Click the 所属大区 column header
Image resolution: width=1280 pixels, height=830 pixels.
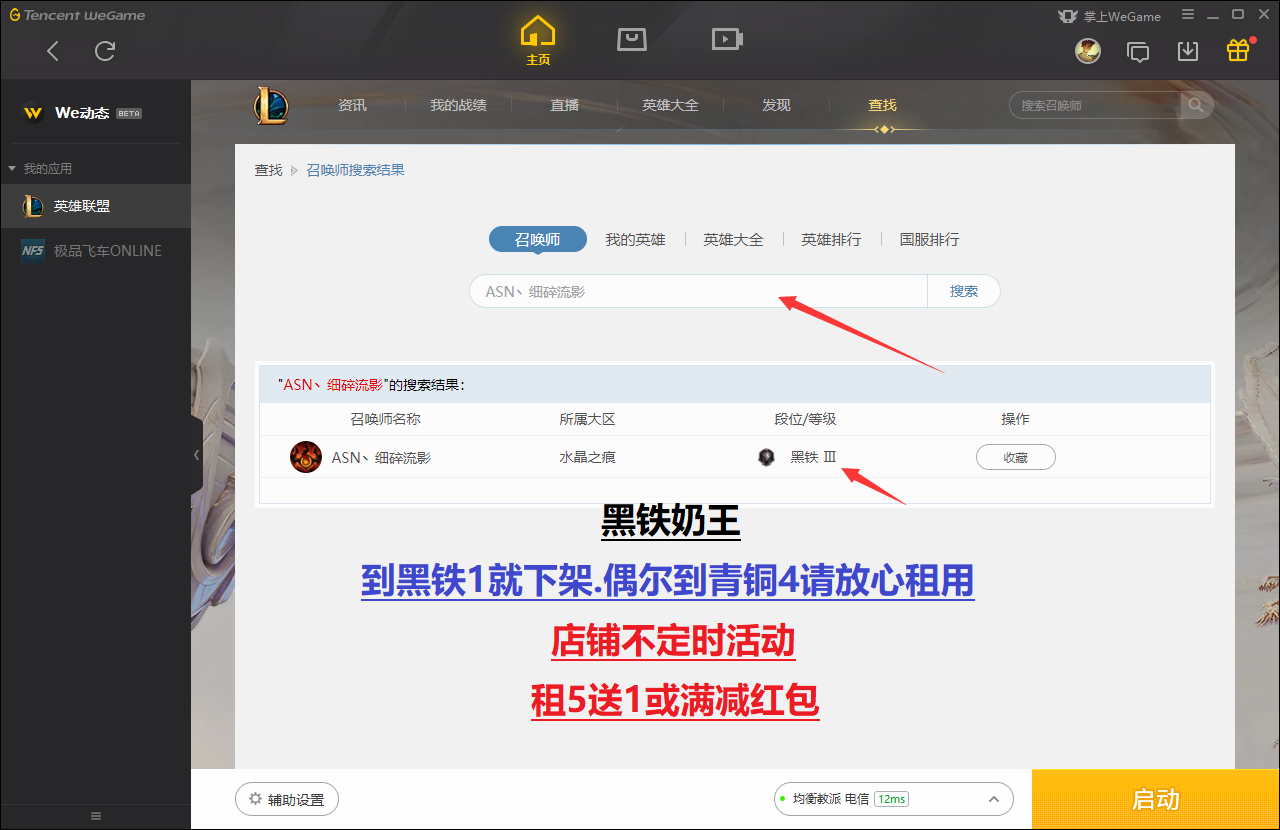pos(587,419)
